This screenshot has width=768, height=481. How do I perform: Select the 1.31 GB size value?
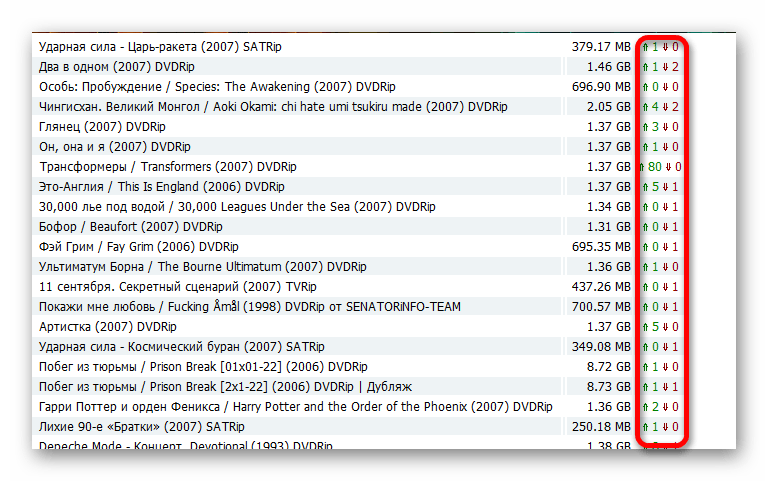coord(609,227)
